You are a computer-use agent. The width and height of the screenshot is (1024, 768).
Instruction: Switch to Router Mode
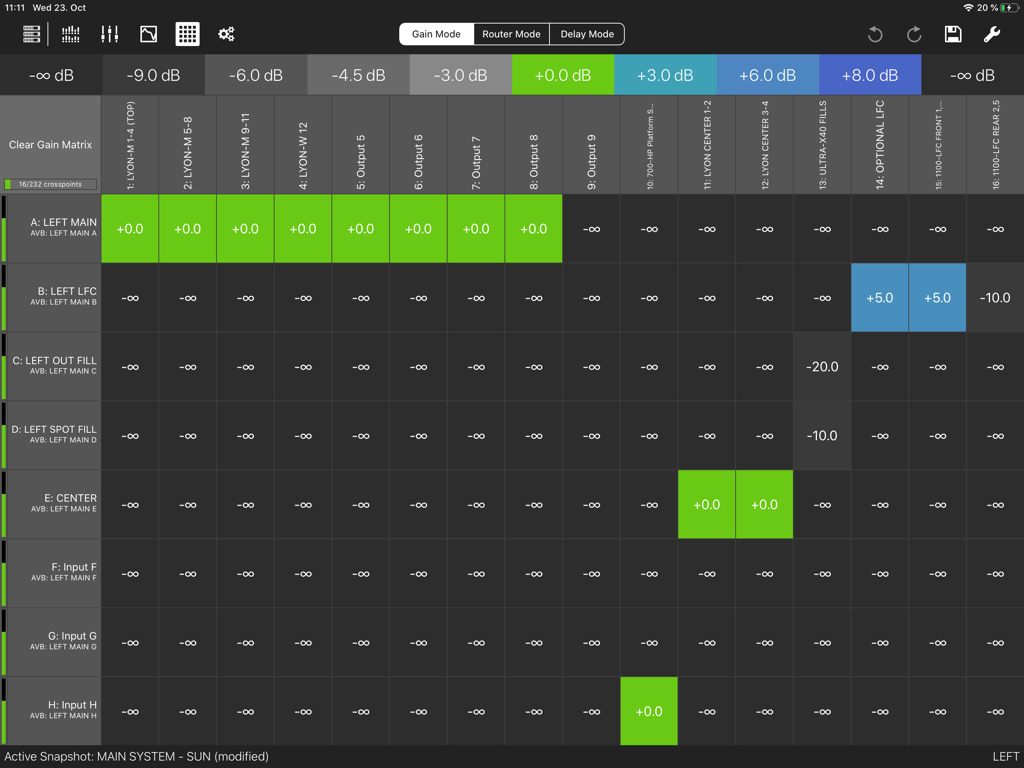(511, 33)
